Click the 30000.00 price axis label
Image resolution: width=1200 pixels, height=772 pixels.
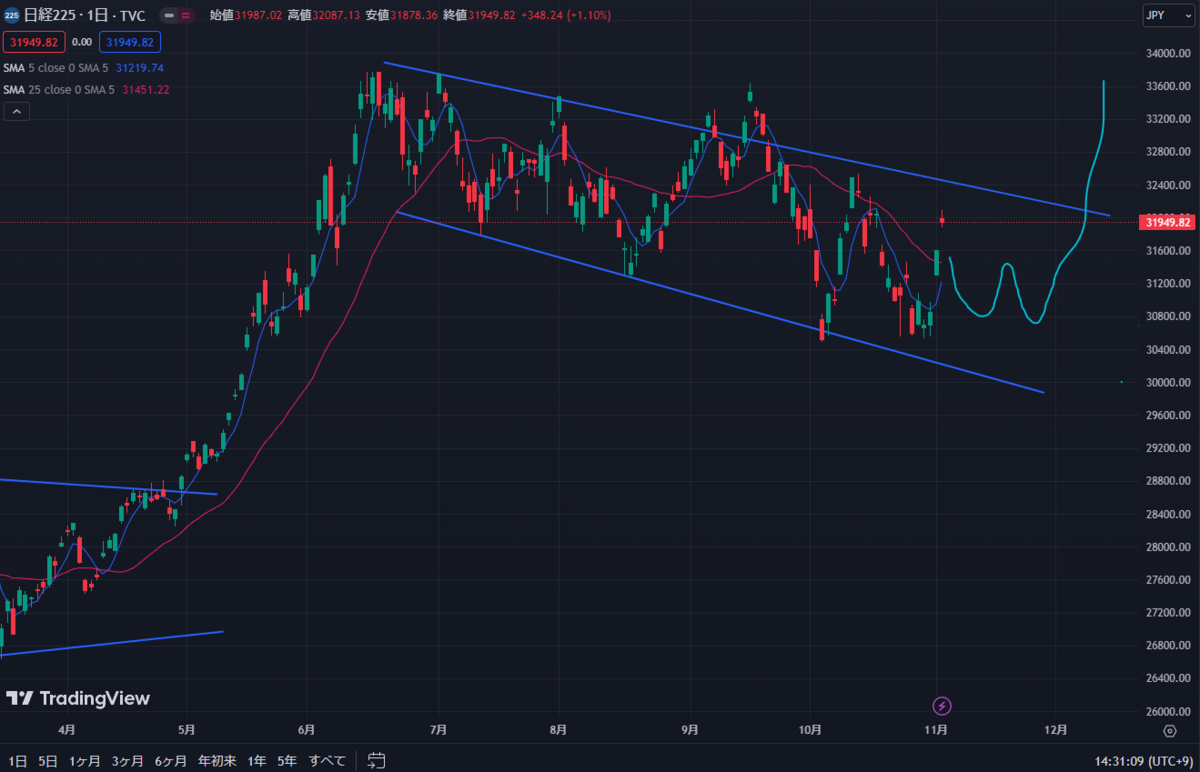(1168, 383)
